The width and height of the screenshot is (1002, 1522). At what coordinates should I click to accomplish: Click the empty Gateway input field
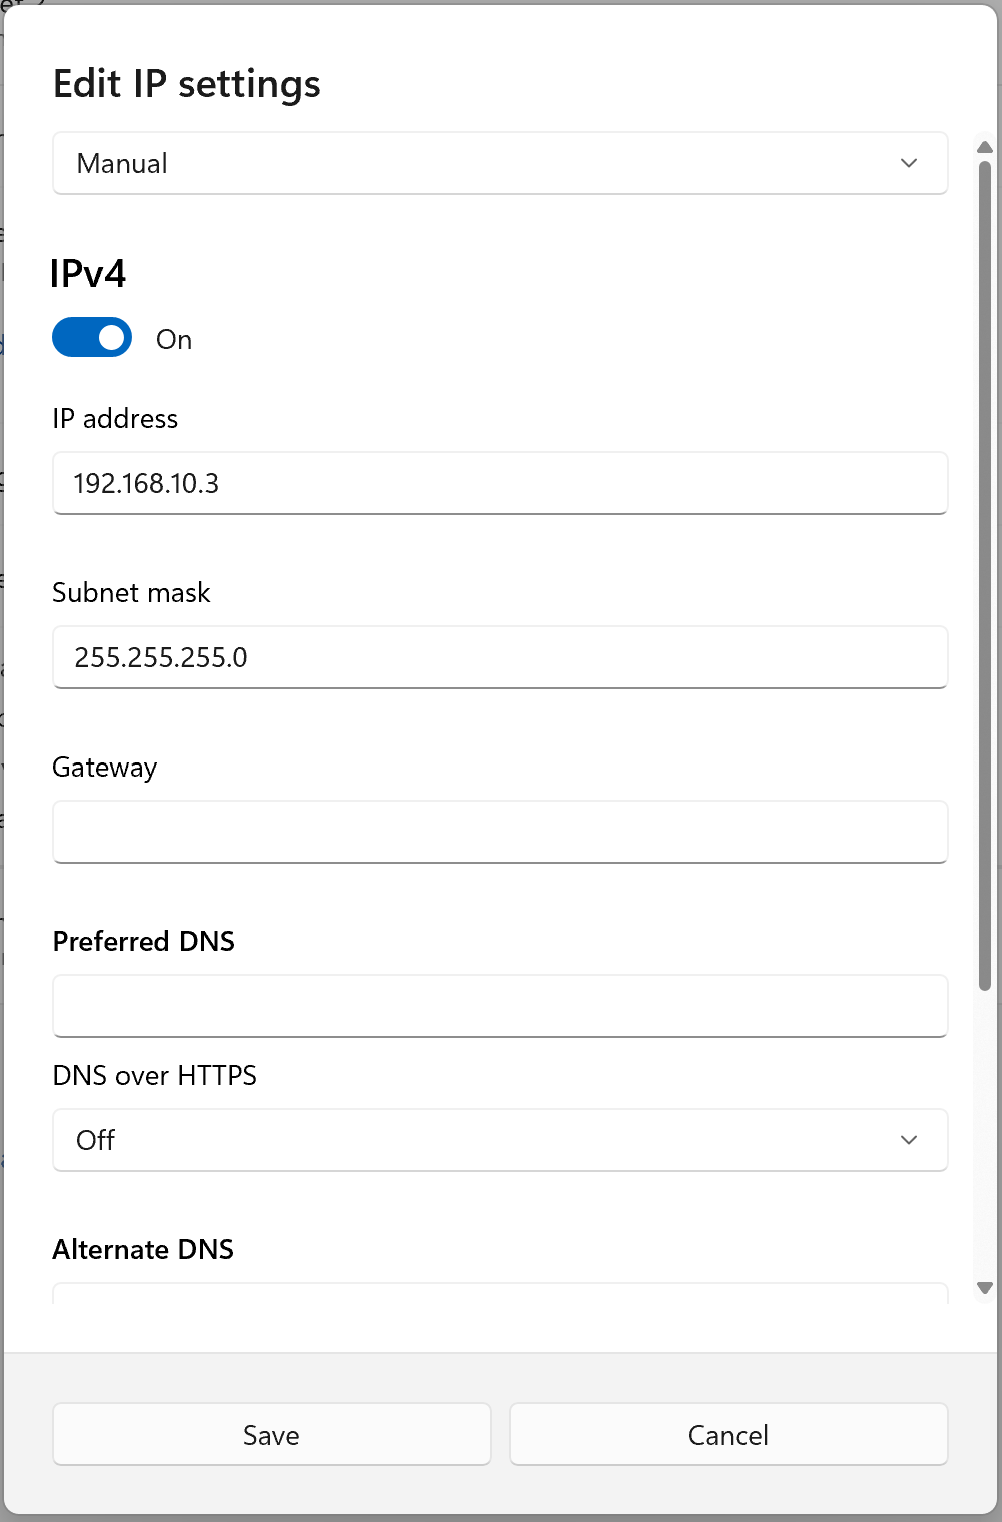coord(500,831)
